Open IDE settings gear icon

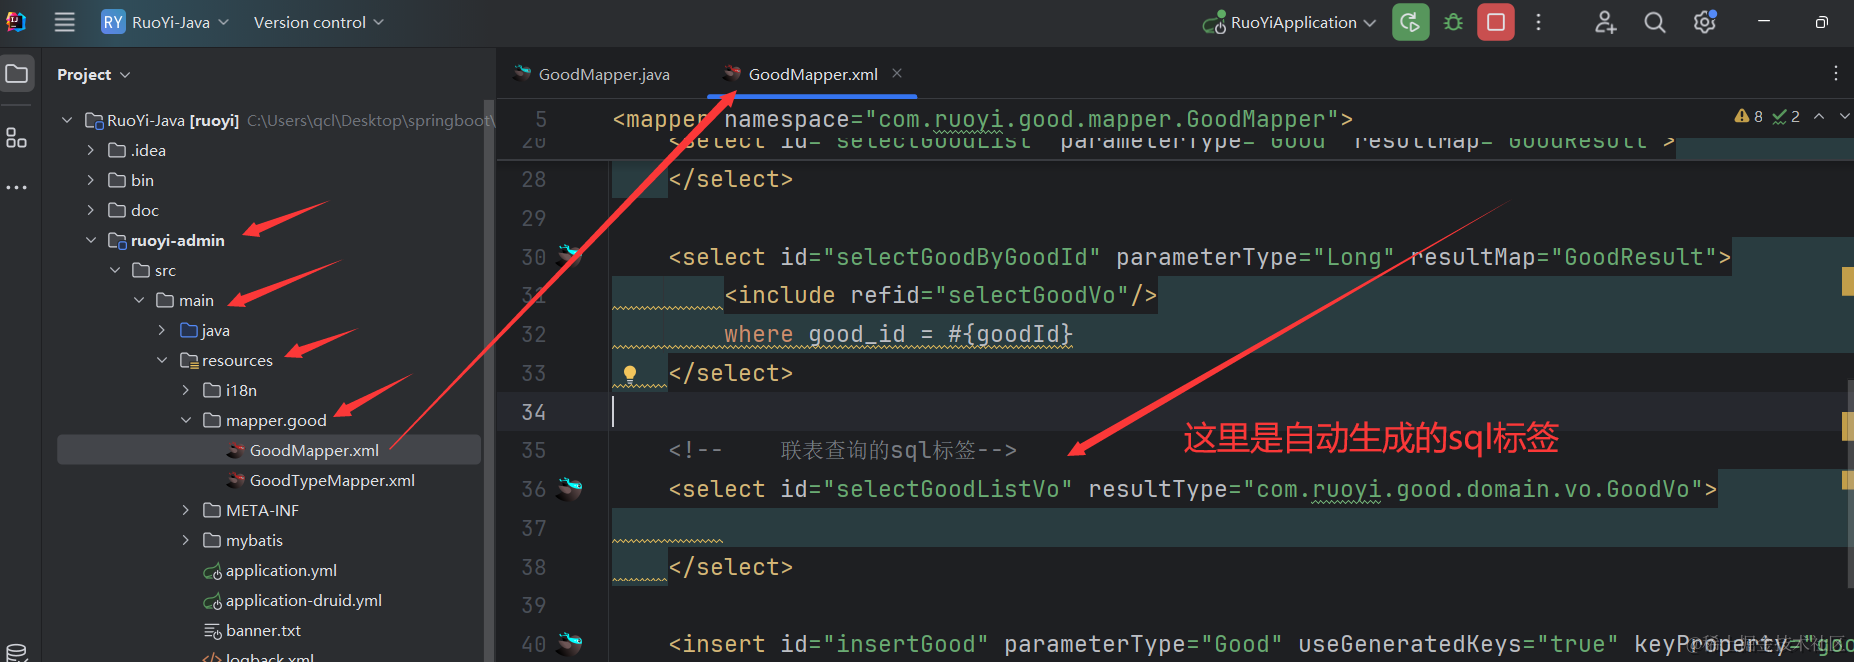(1704, 22)
